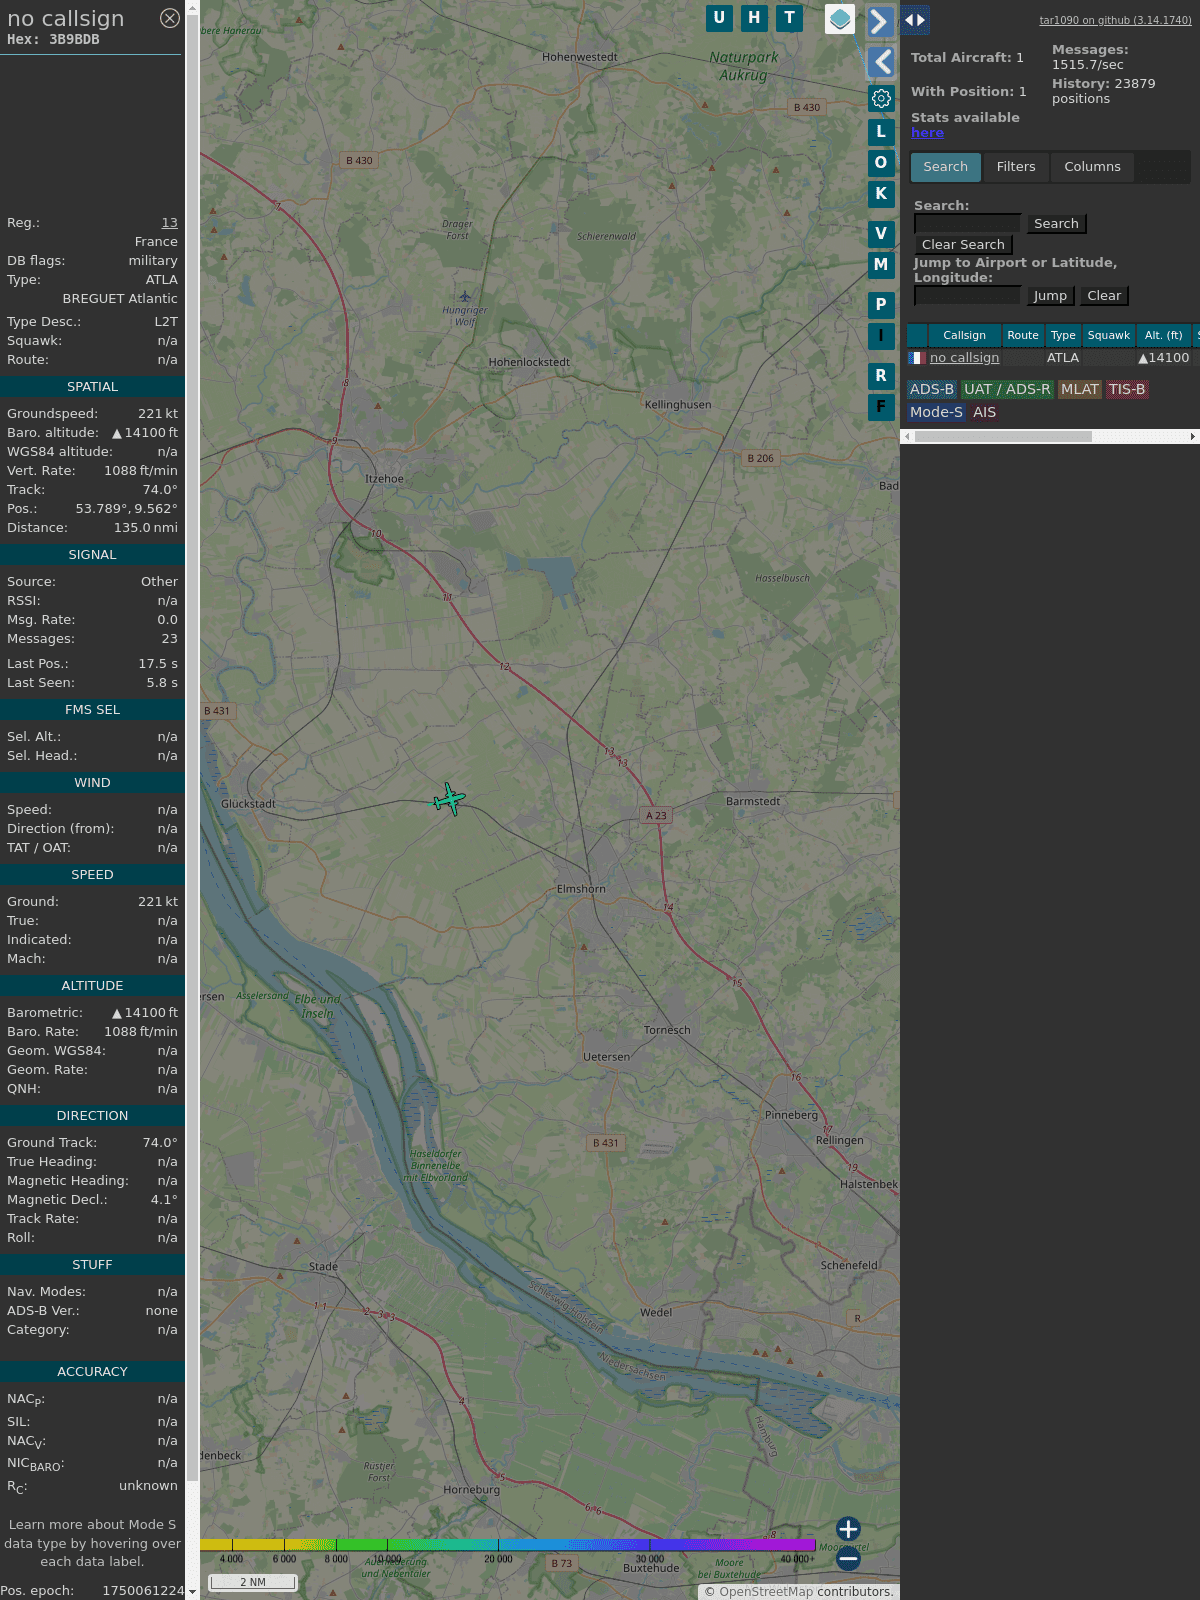
Task: Toggle the P button on map
Action: coord(881,305)
